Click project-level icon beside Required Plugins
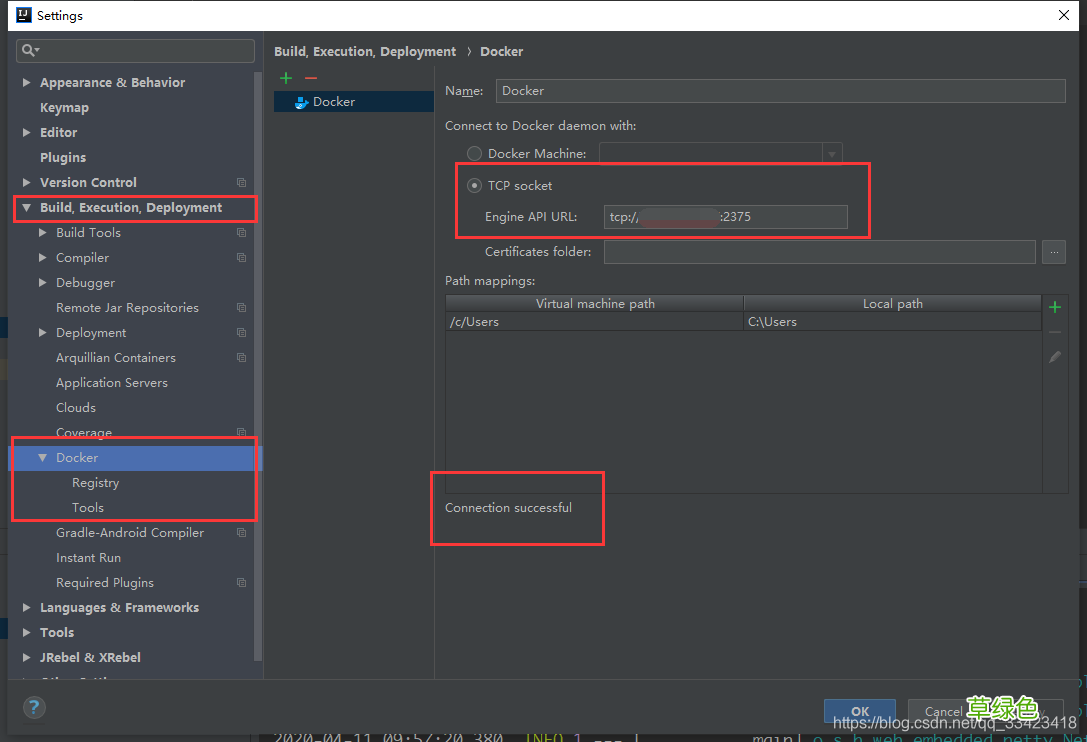The width and height of the screenshot is (1087, 742). 241,583
